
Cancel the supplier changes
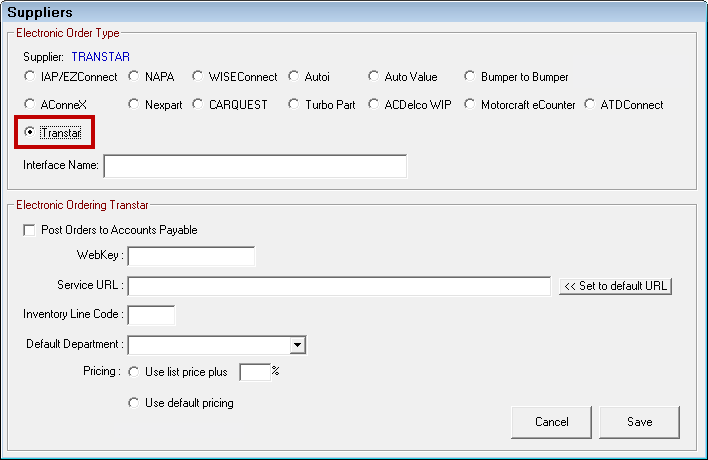point(551,422)
